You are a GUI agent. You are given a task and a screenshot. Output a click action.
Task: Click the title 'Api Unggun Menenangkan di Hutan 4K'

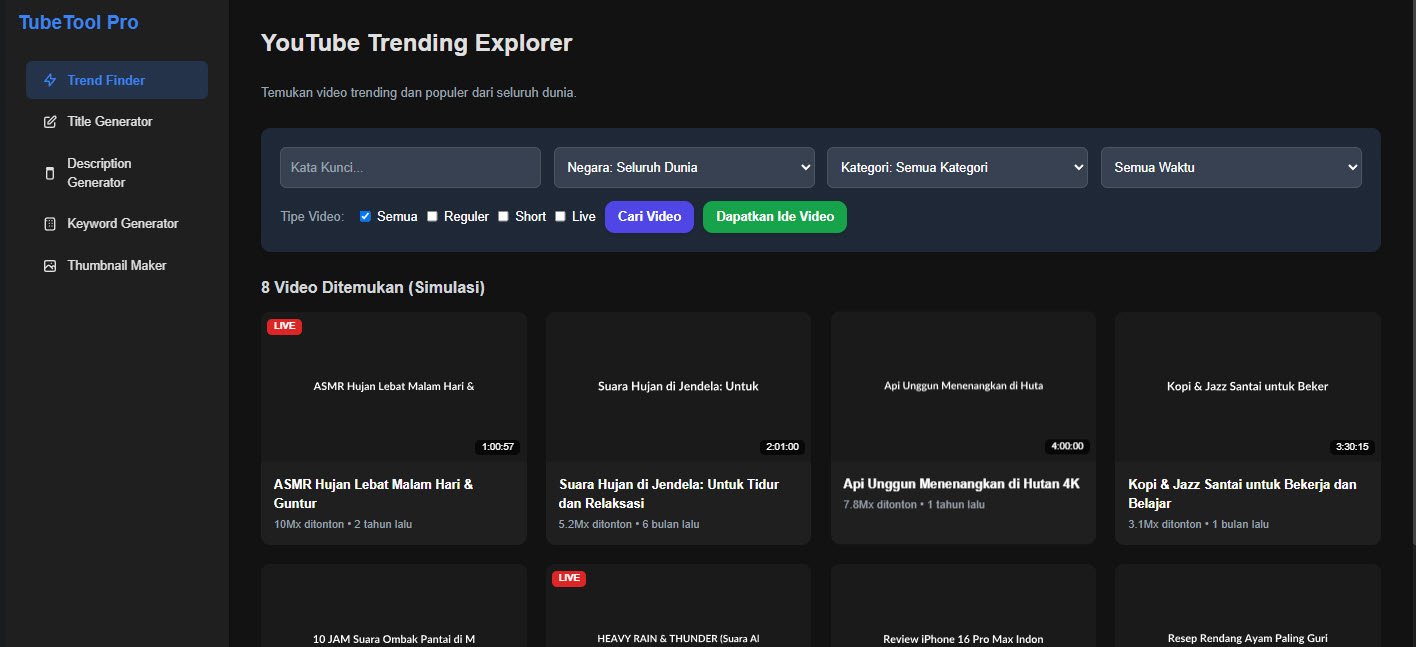pyautogui.click(x=962, y=484)
